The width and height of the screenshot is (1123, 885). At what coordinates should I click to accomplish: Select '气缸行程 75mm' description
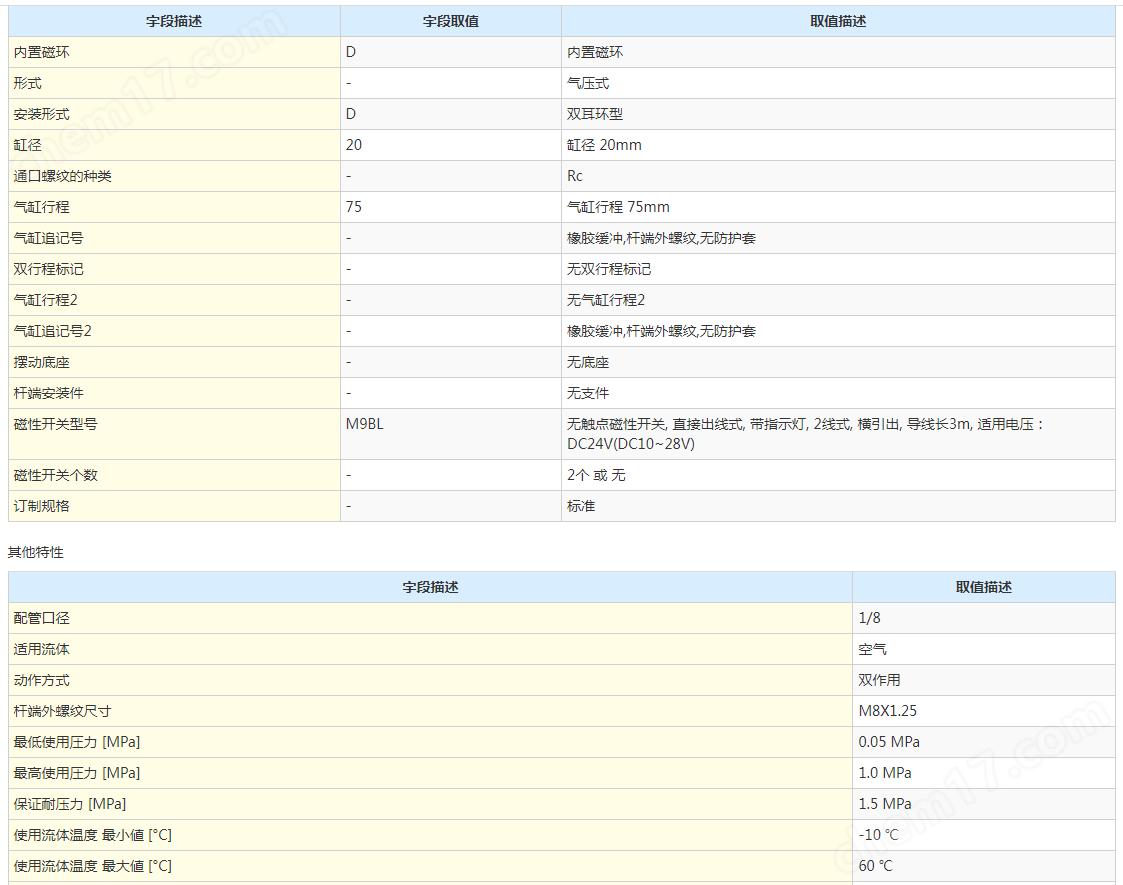[618, 207]
